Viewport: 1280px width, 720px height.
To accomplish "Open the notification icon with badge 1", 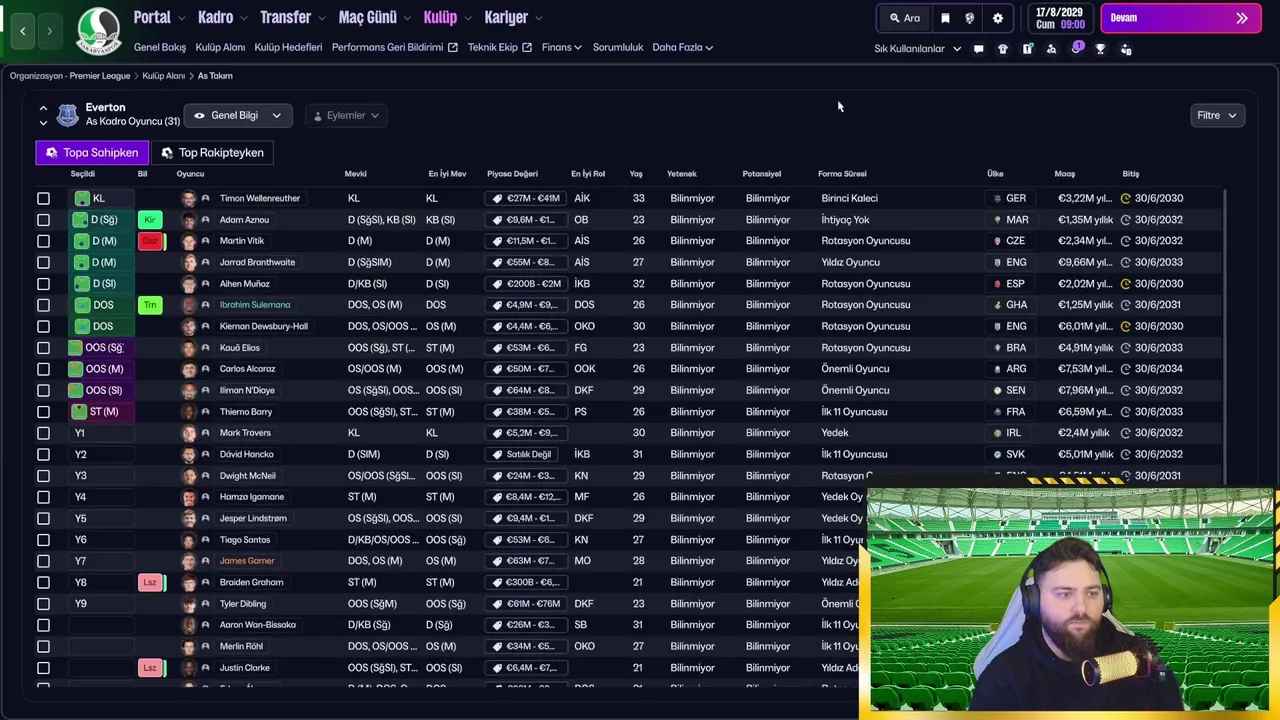I will [x=1077, y=48].
